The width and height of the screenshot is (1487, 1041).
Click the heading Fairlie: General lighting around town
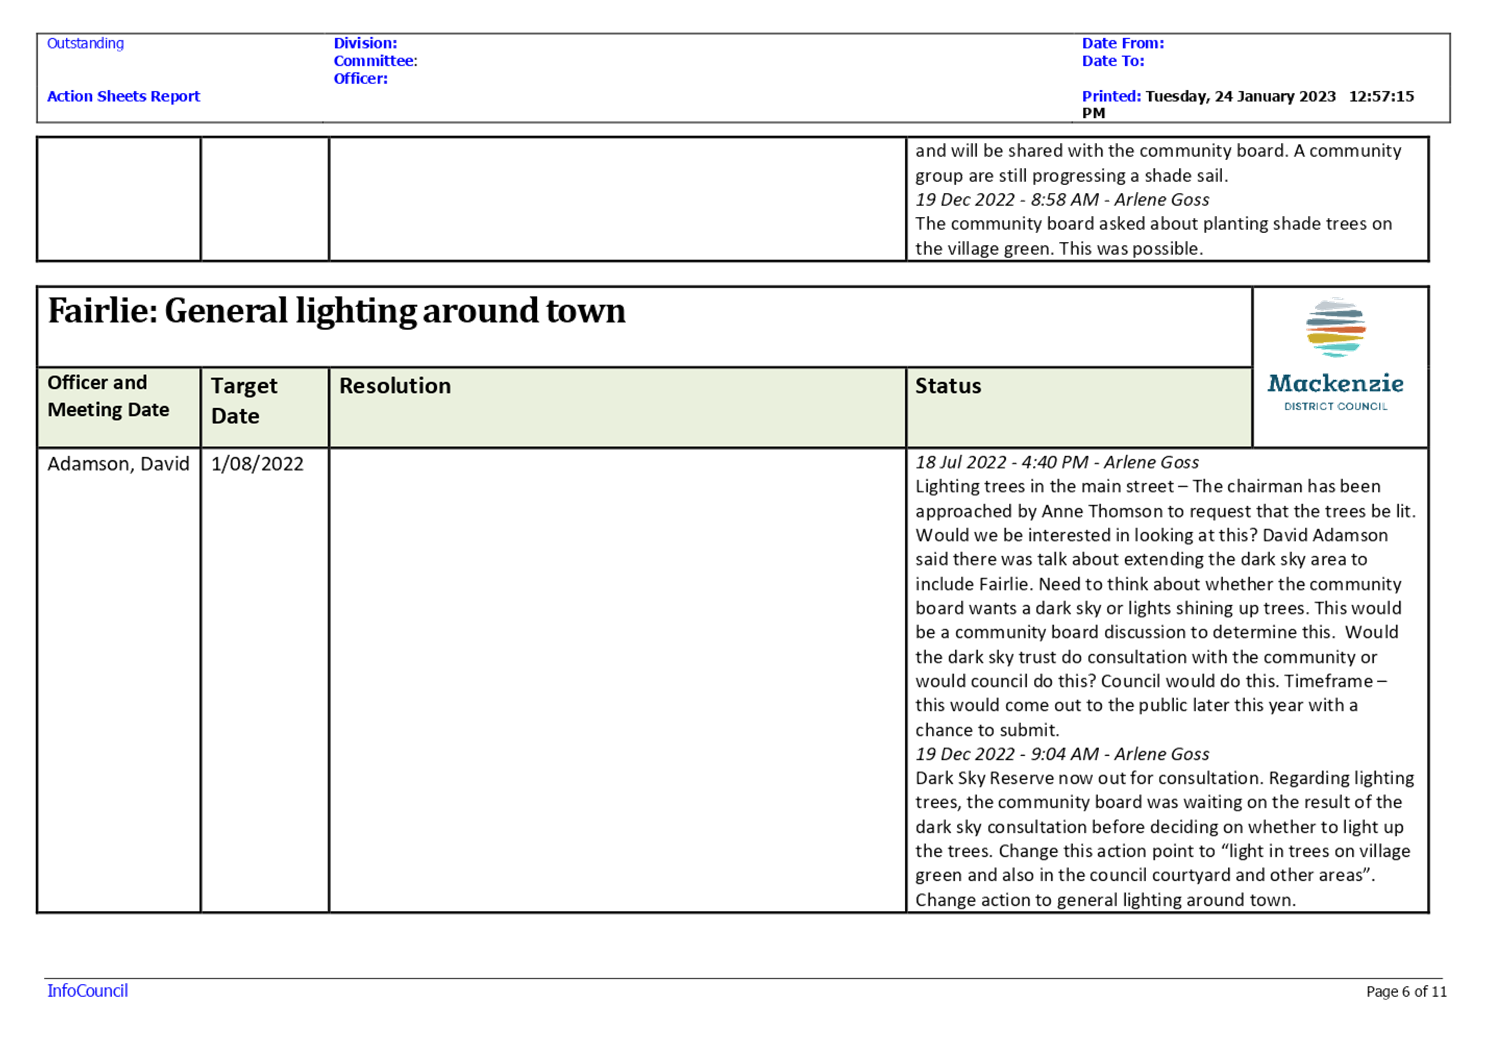pos(337,311)
